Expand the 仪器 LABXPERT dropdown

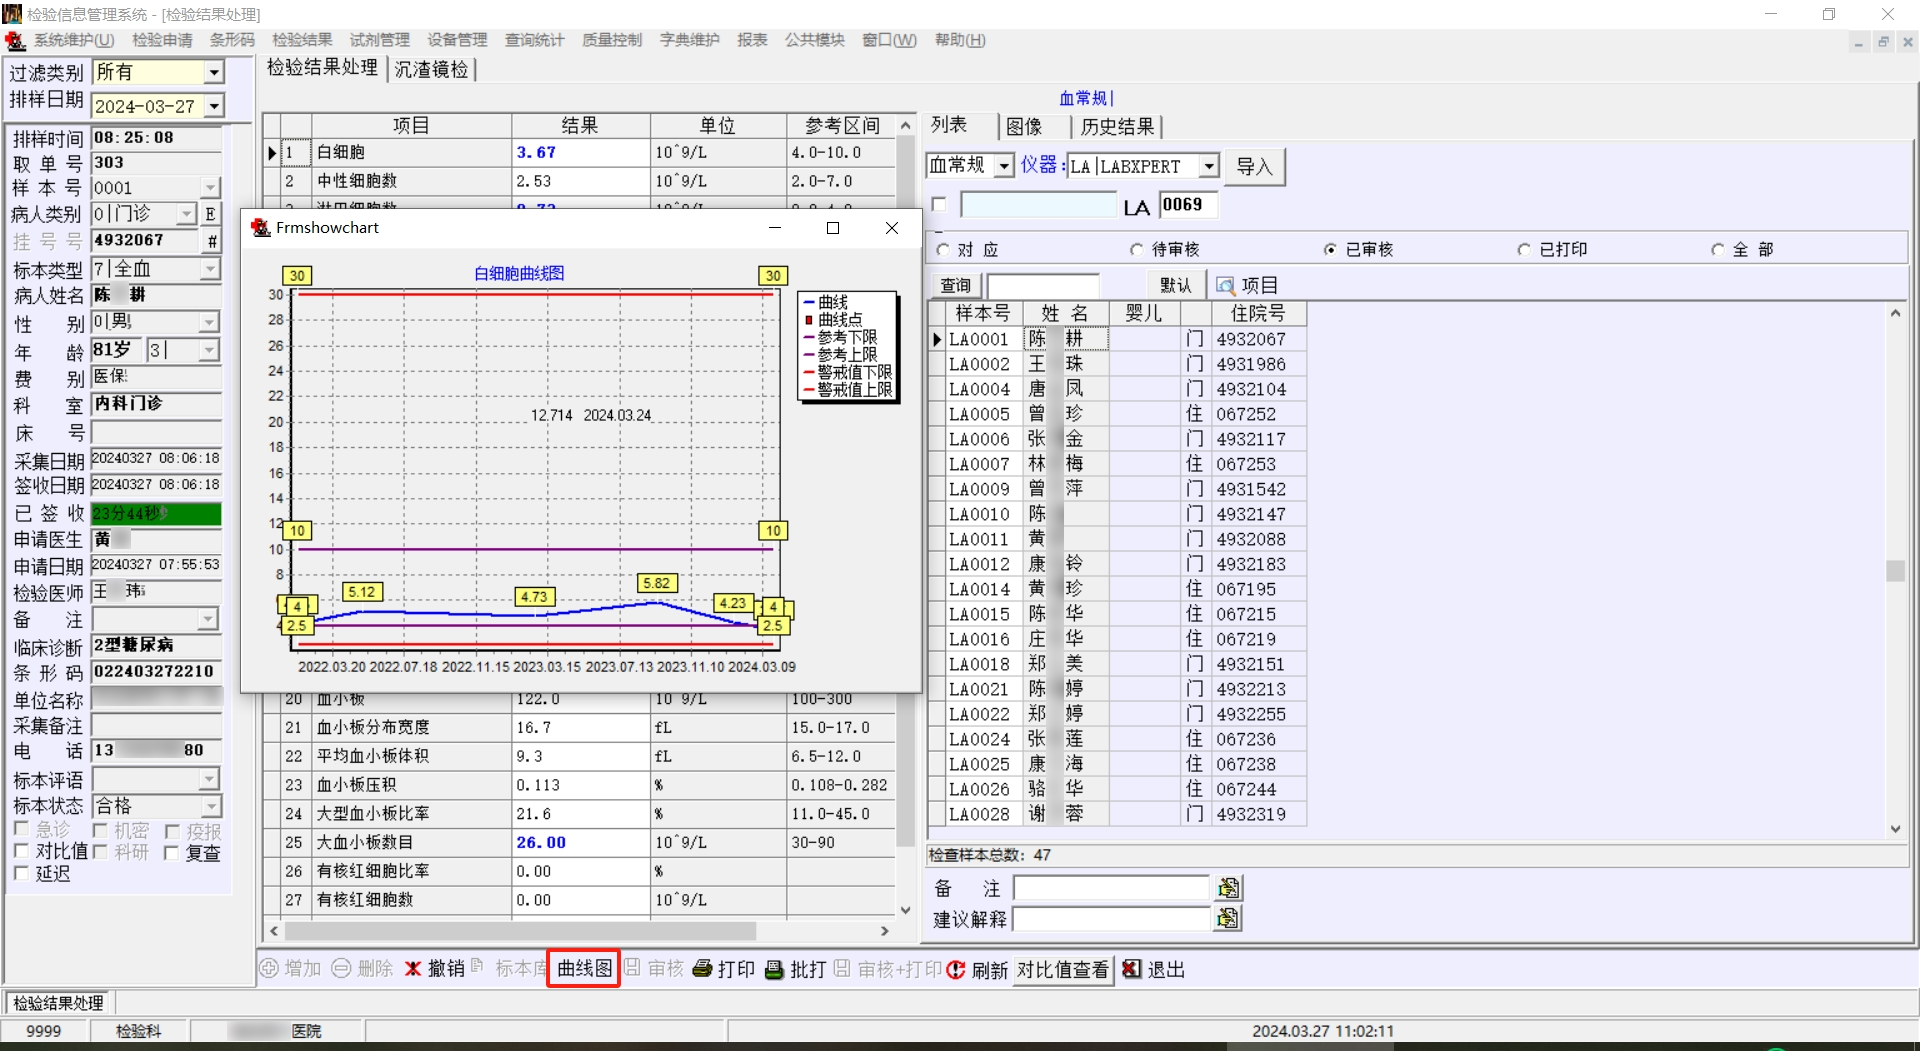click(1210, 166)
